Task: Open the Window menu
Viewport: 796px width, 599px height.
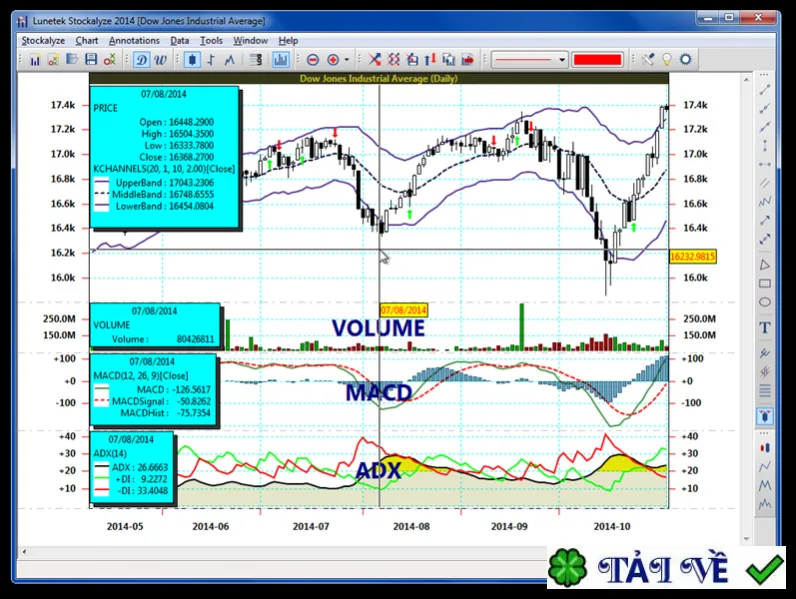Action: pyautogui.click(x=250, y=41)
